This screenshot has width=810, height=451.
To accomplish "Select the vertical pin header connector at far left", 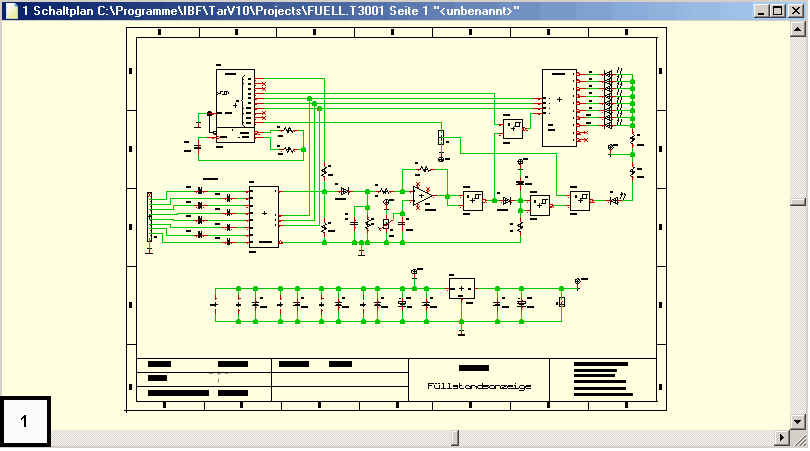I will (x=149, y=217).
